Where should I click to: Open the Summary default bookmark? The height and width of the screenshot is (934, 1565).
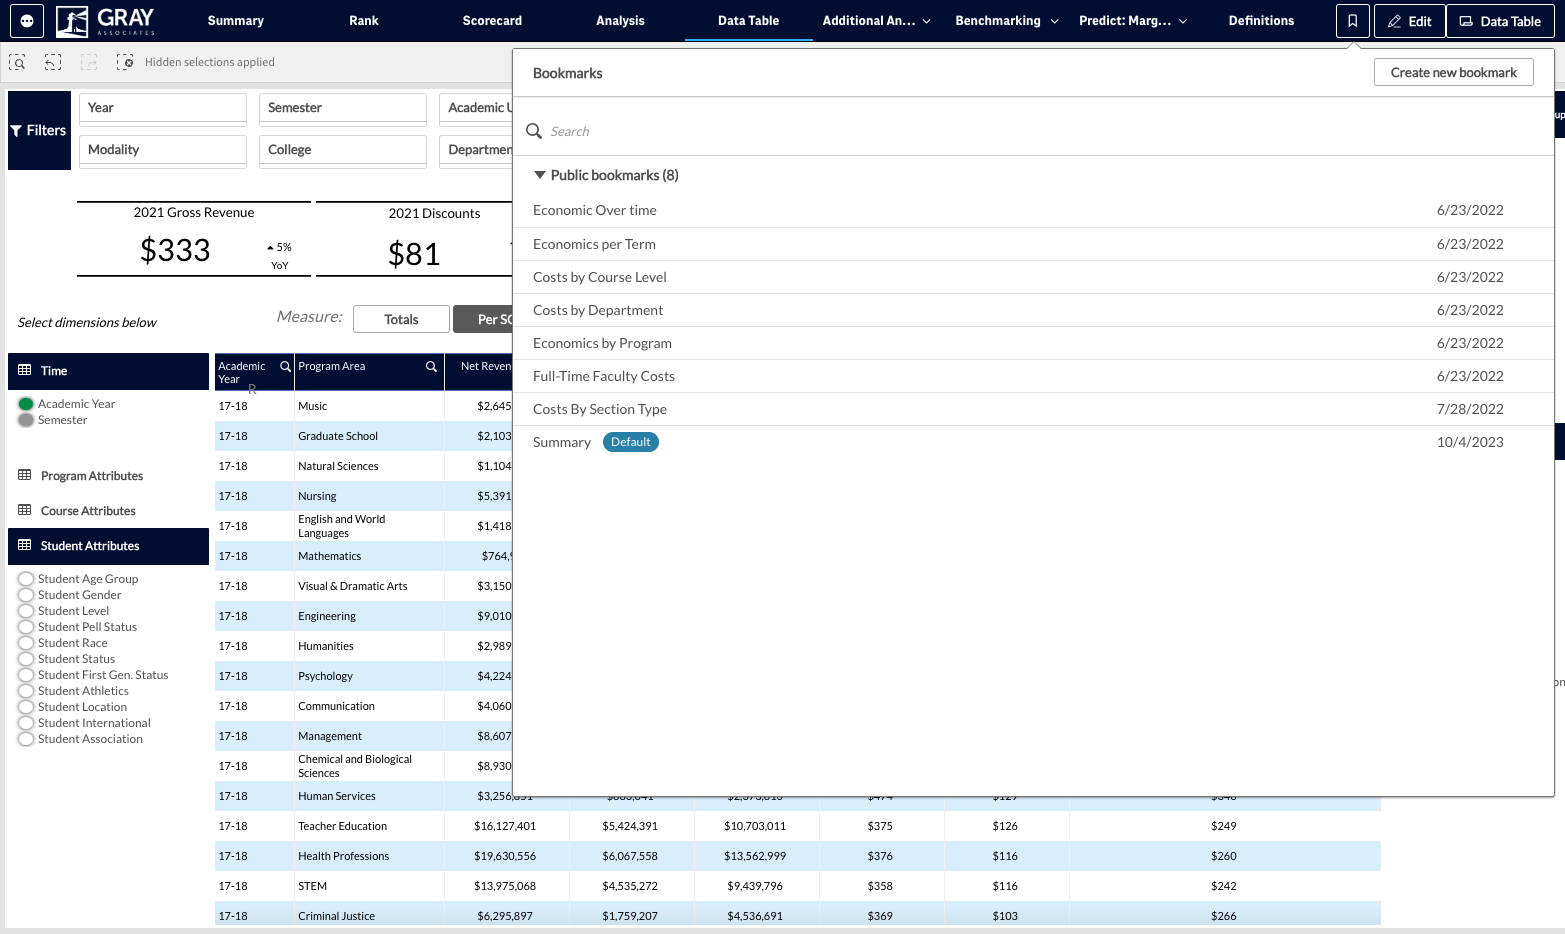tap(1033, 442)
